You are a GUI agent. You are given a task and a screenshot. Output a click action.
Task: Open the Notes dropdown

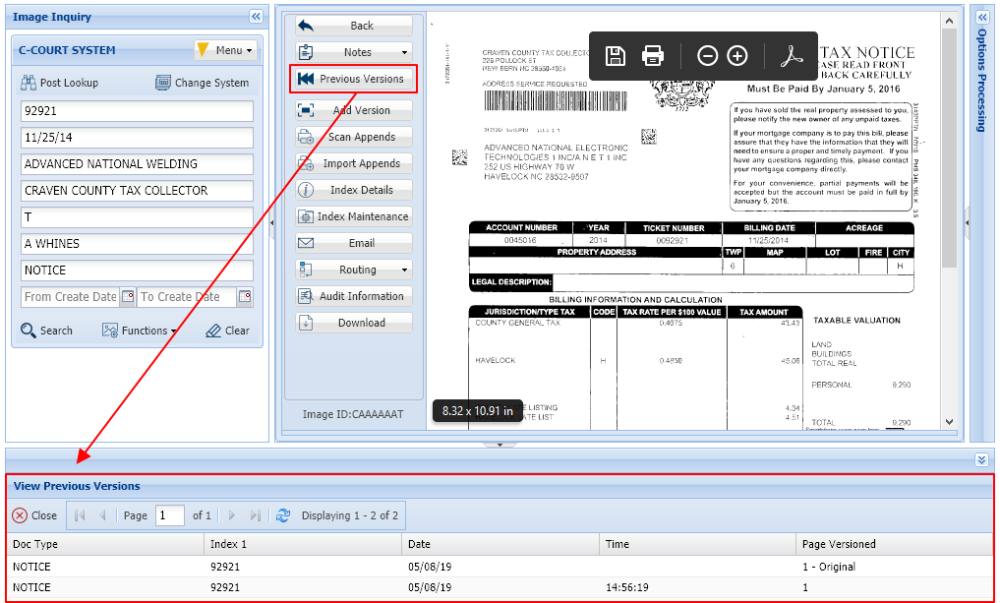tap(354, 52)
